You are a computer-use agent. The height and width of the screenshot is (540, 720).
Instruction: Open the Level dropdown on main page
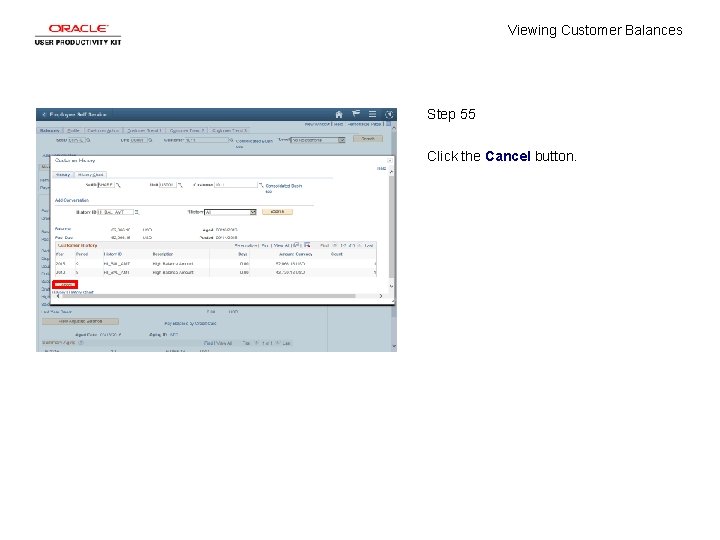[x=318, y=140]
